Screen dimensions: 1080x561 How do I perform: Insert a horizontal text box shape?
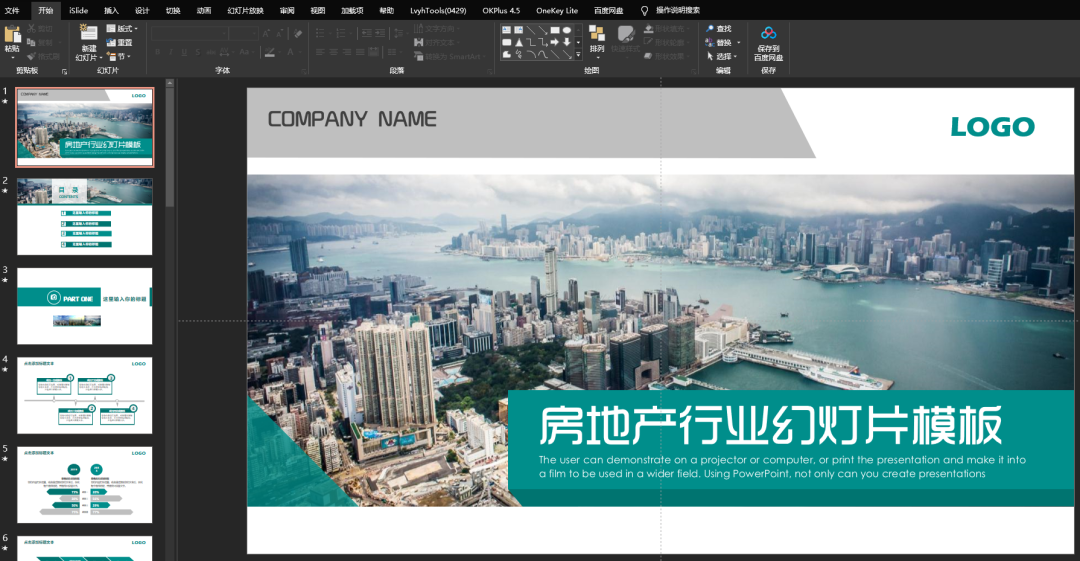click(x=507, y=30)
